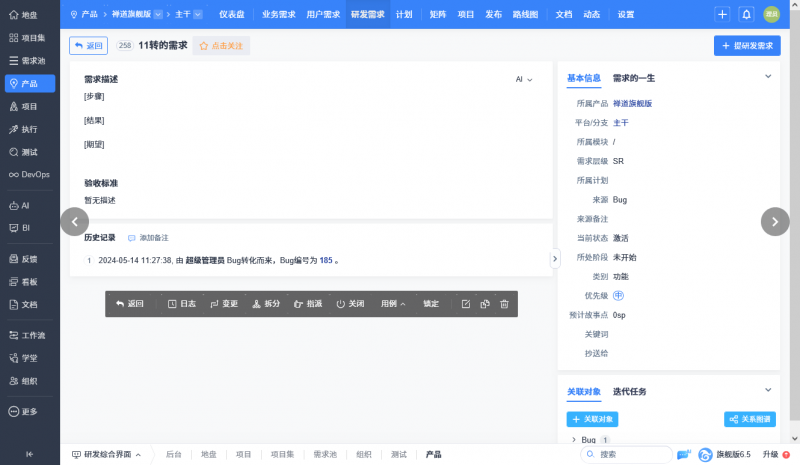This screenshot has height=465, width=800.
Task: Toggle follow with the 点击关注 star
Action: point(220,46)
